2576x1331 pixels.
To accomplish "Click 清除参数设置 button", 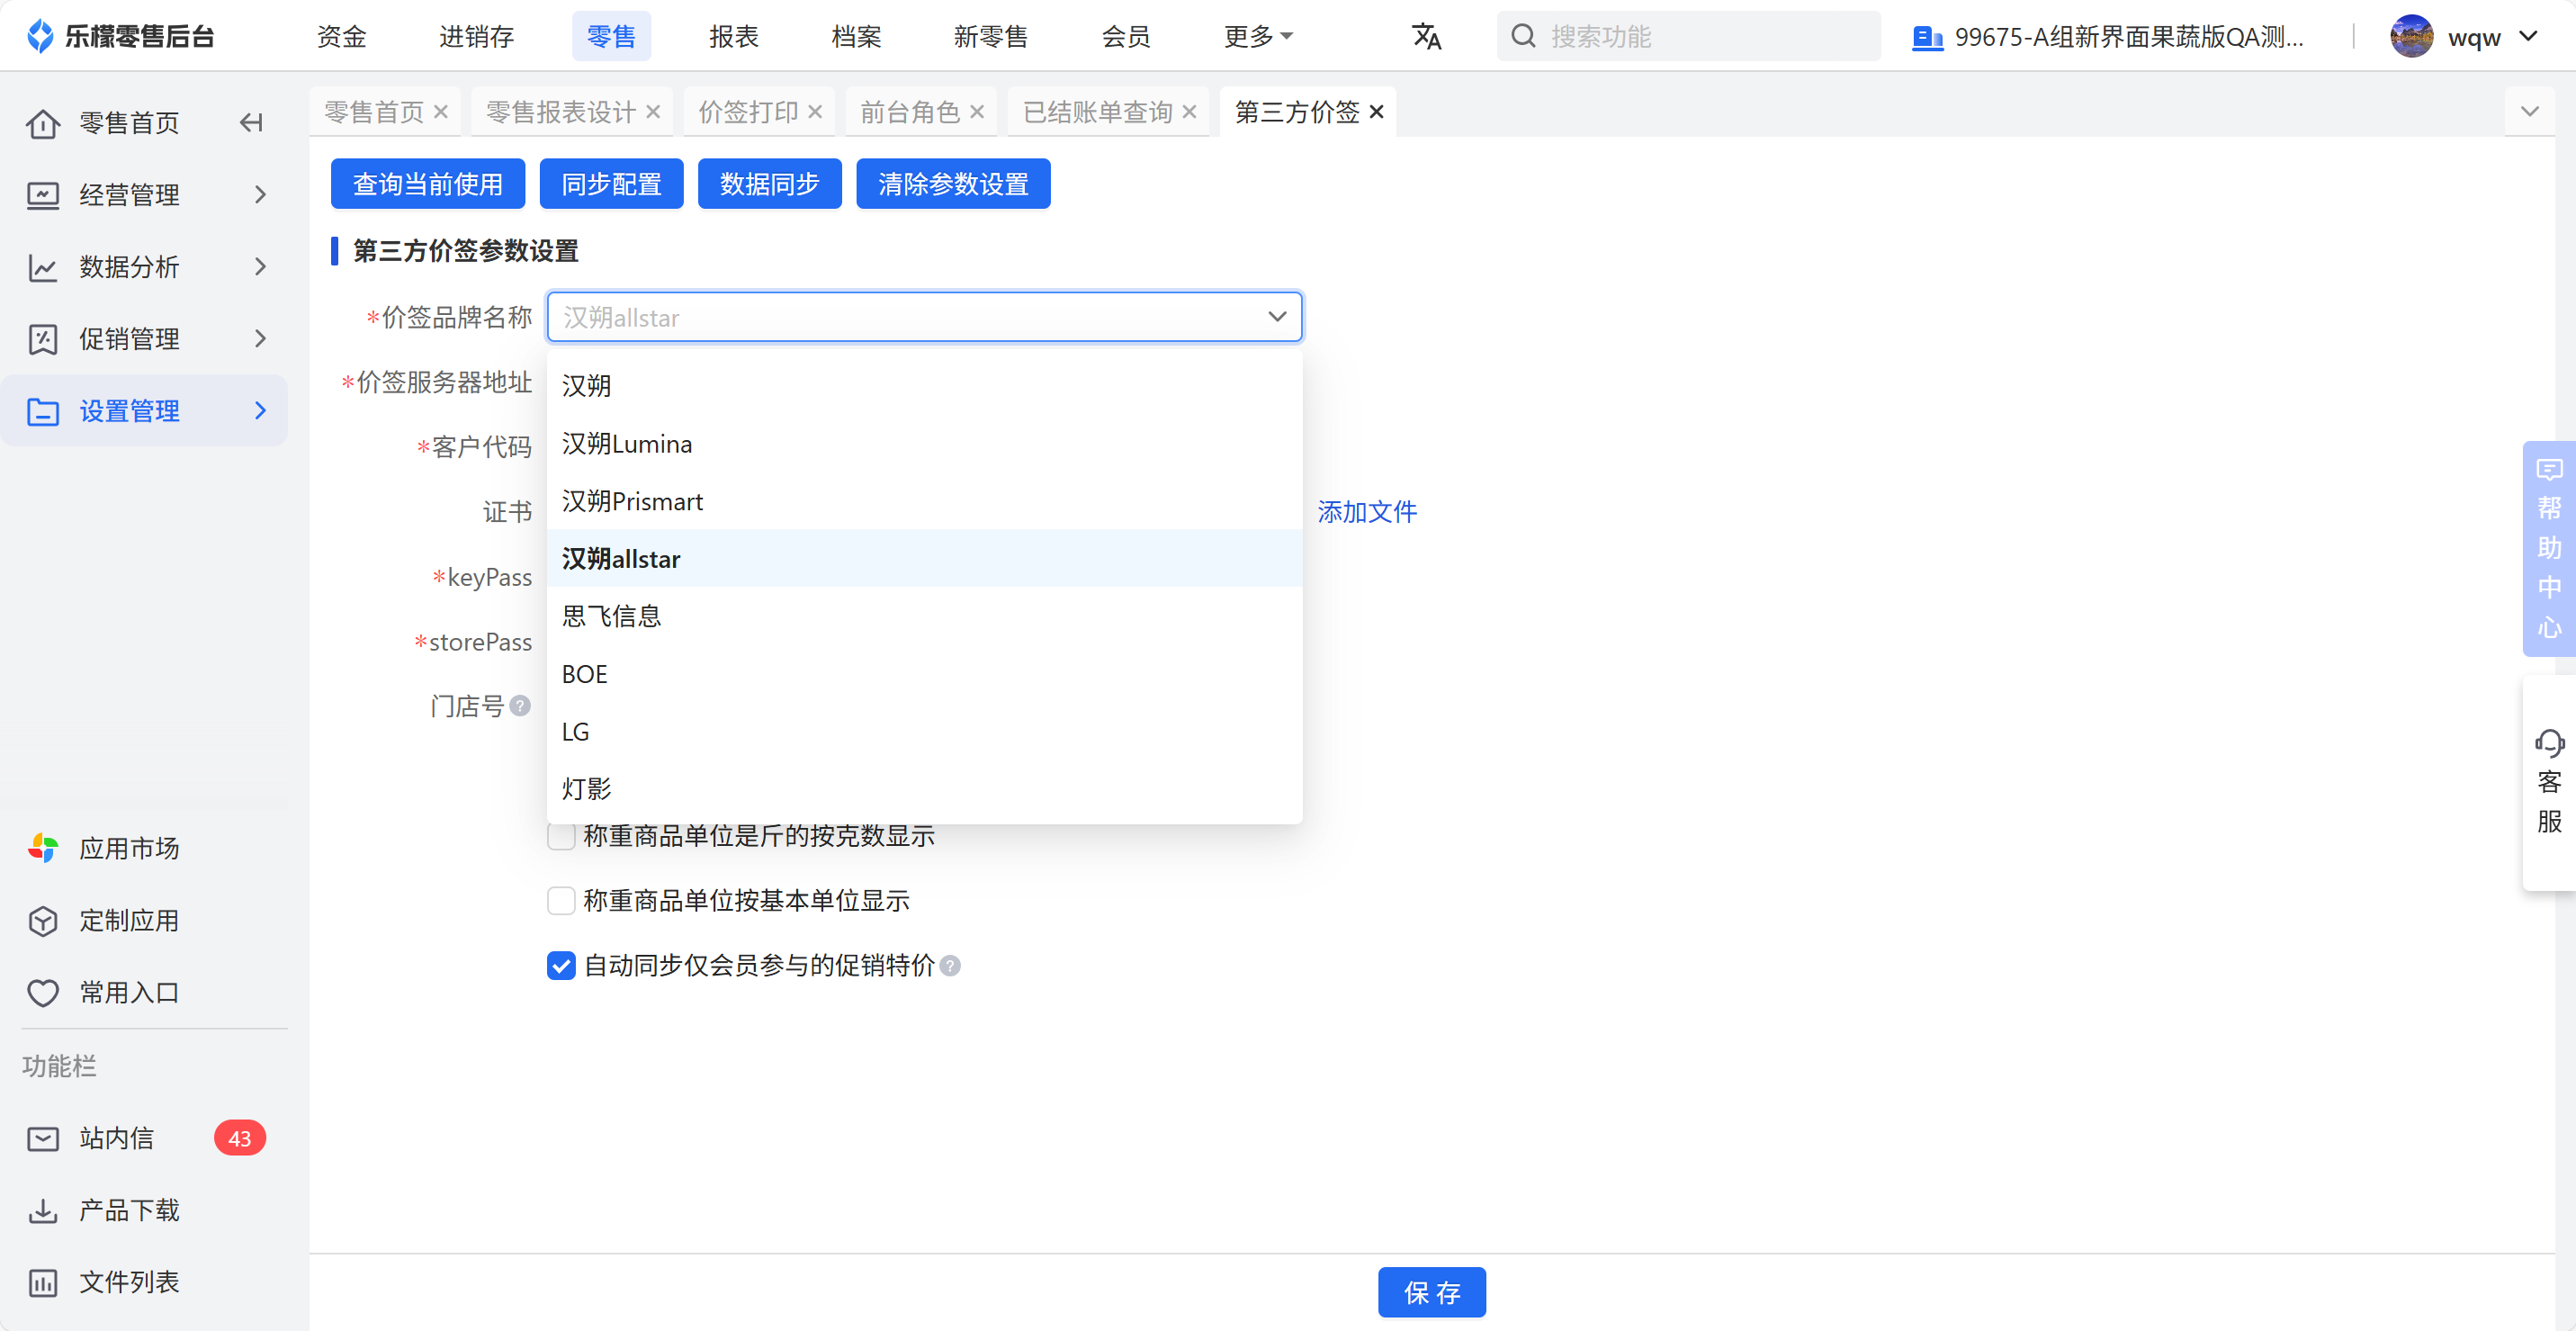I will pyautogui.click(x=953, y=184).
